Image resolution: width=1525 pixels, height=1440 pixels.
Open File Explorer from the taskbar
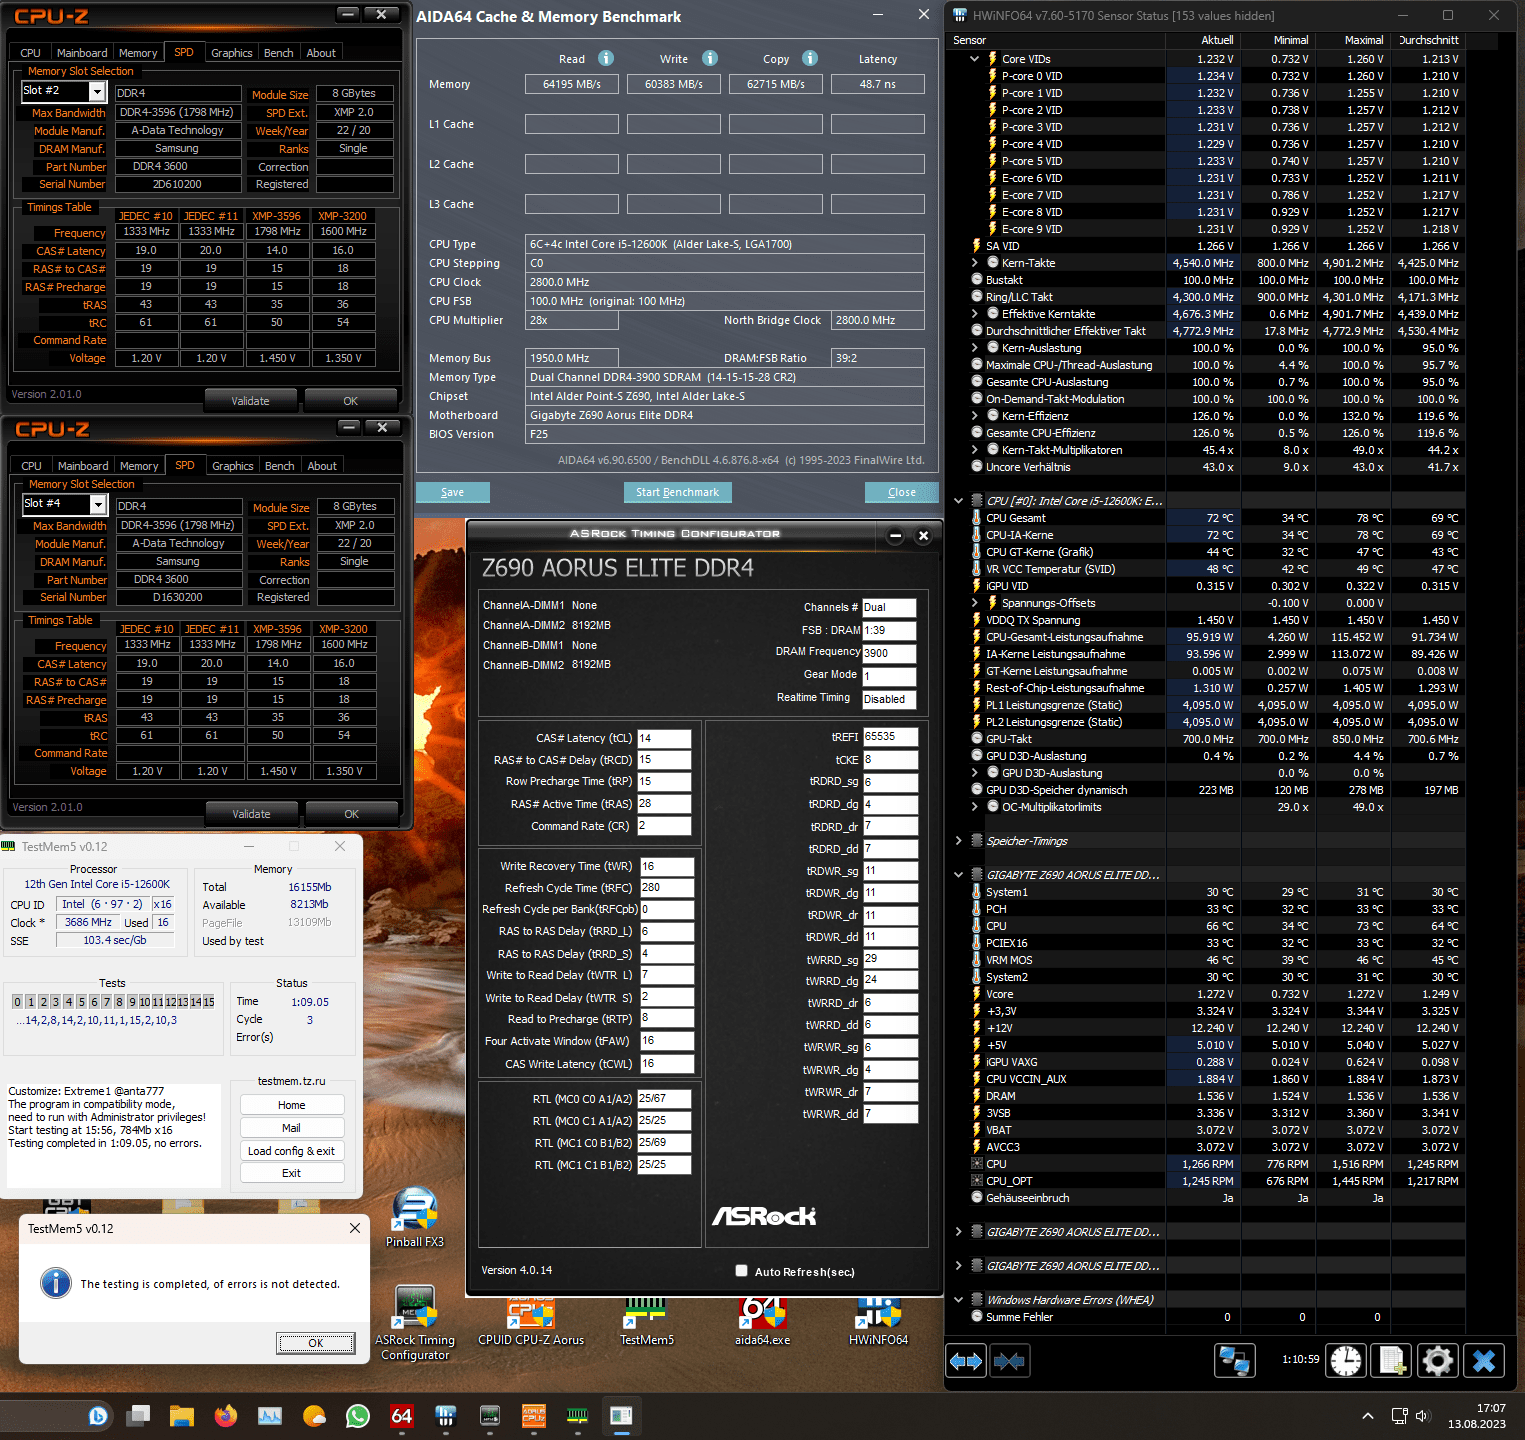click(x=181, y=1415)
